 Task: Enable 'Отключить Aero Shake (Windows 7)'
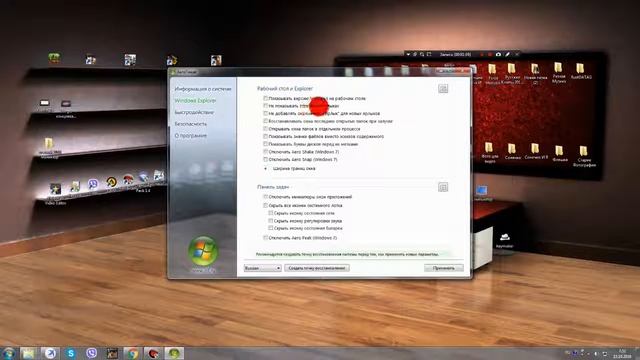[266, 152]
